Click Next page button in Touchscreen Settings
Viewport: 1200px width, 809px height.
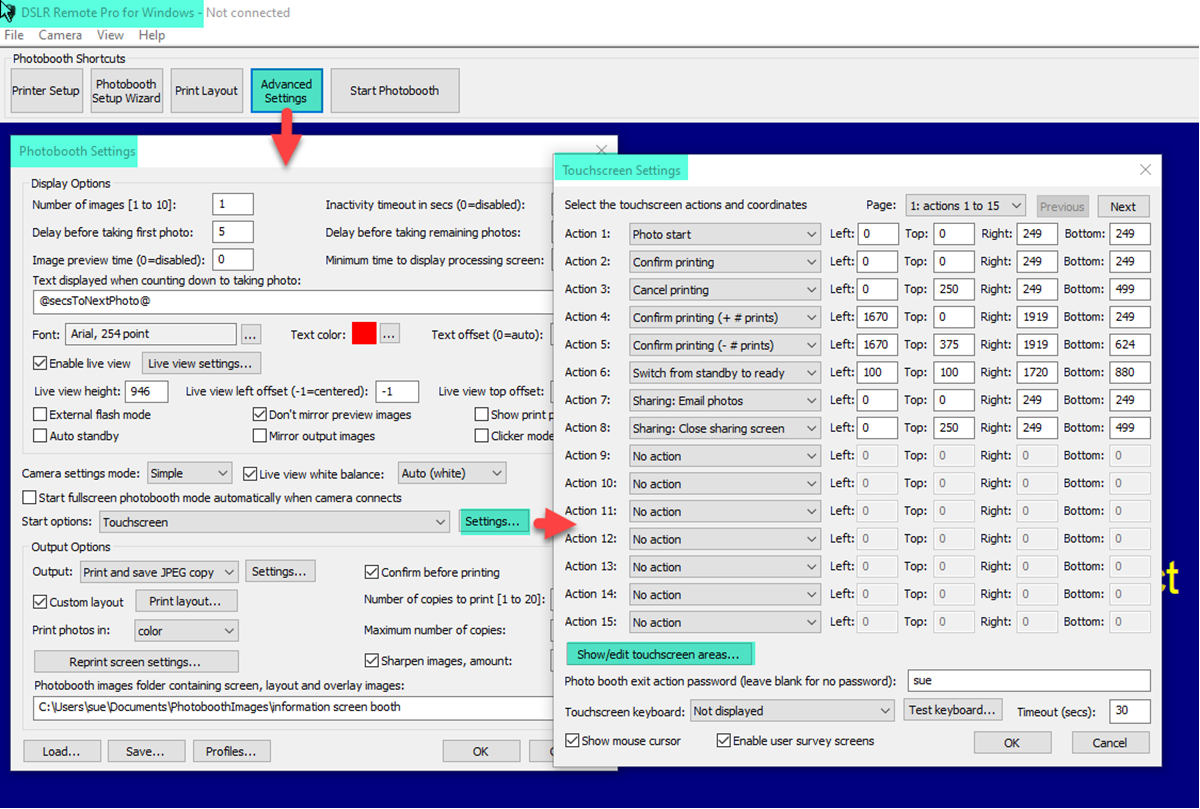1123,207
